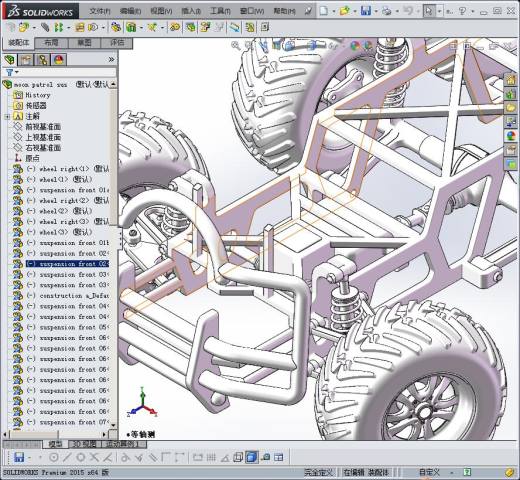520x480 pixels.
Task: Expand the 注解 annotations tree node
Action: (x=7, y=116)
